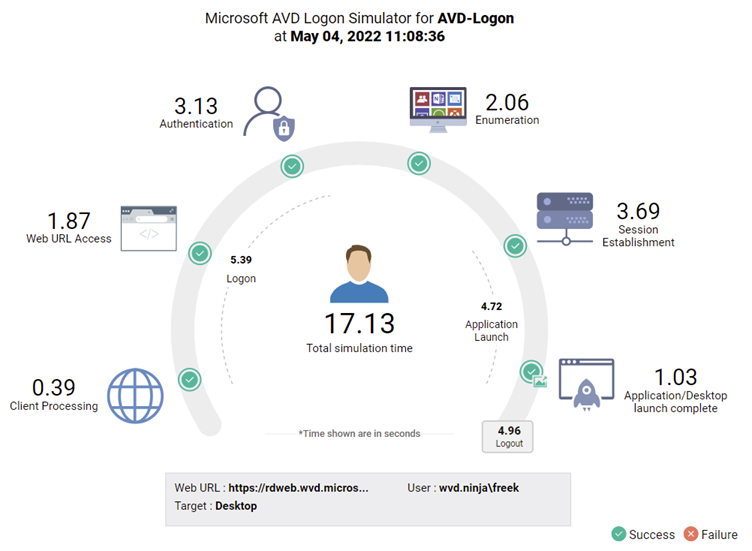
Task: Click the rocket launch complete icon
Action: [x=586, y=385]
